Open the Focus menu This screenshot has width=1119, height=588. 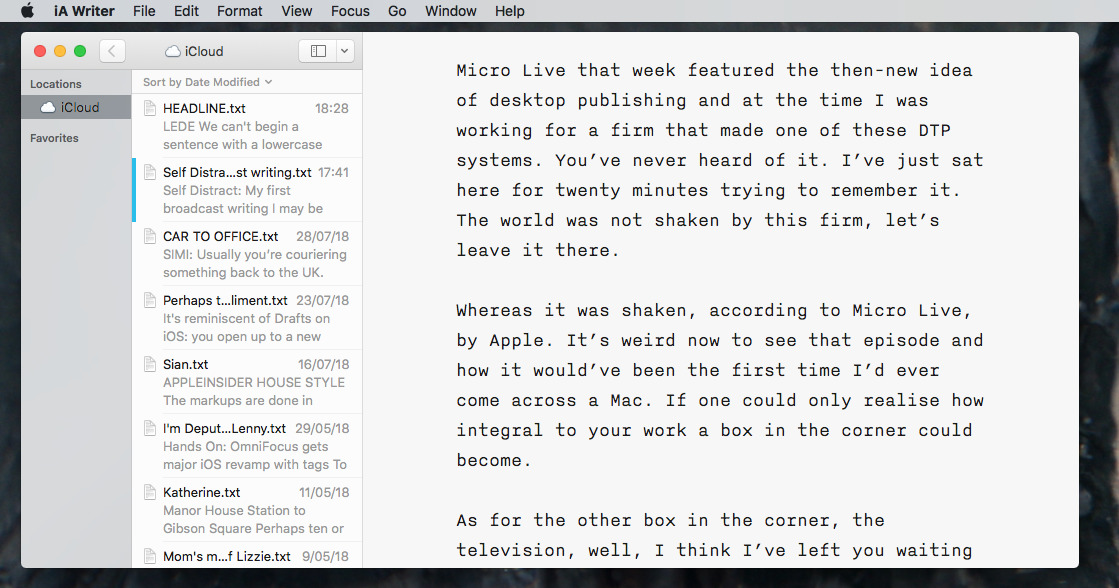(350, 11)
